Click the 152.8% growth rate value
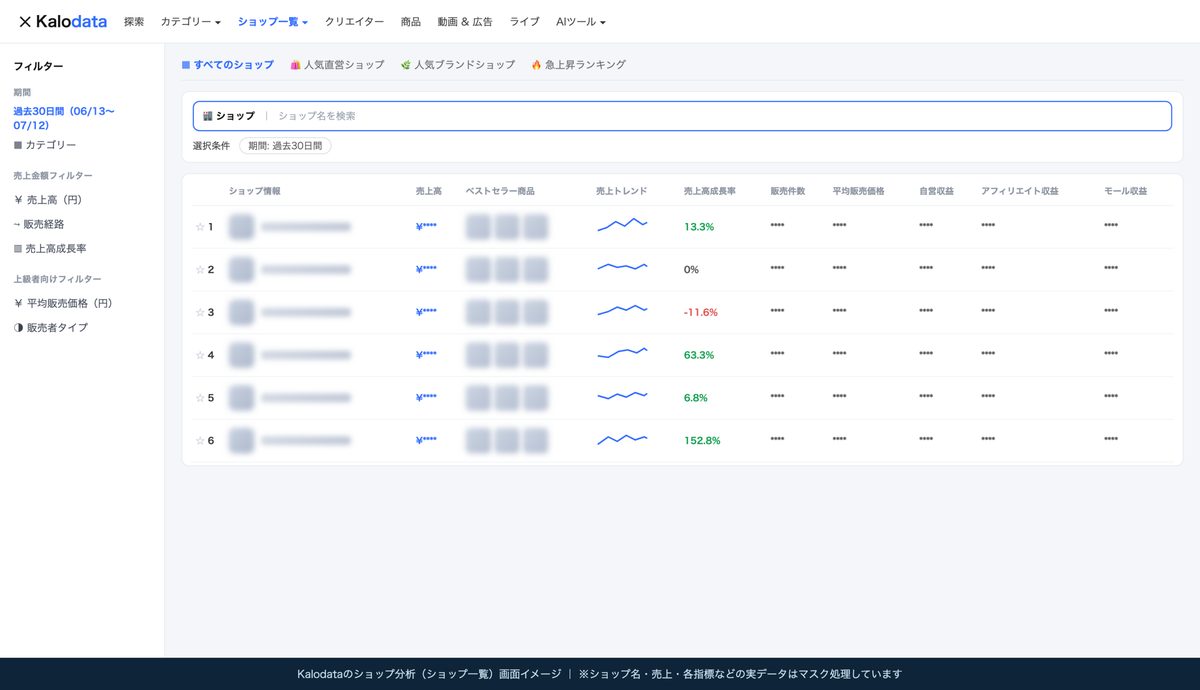Viewport: 1200px width, 690px height. [x=702, y=440]
